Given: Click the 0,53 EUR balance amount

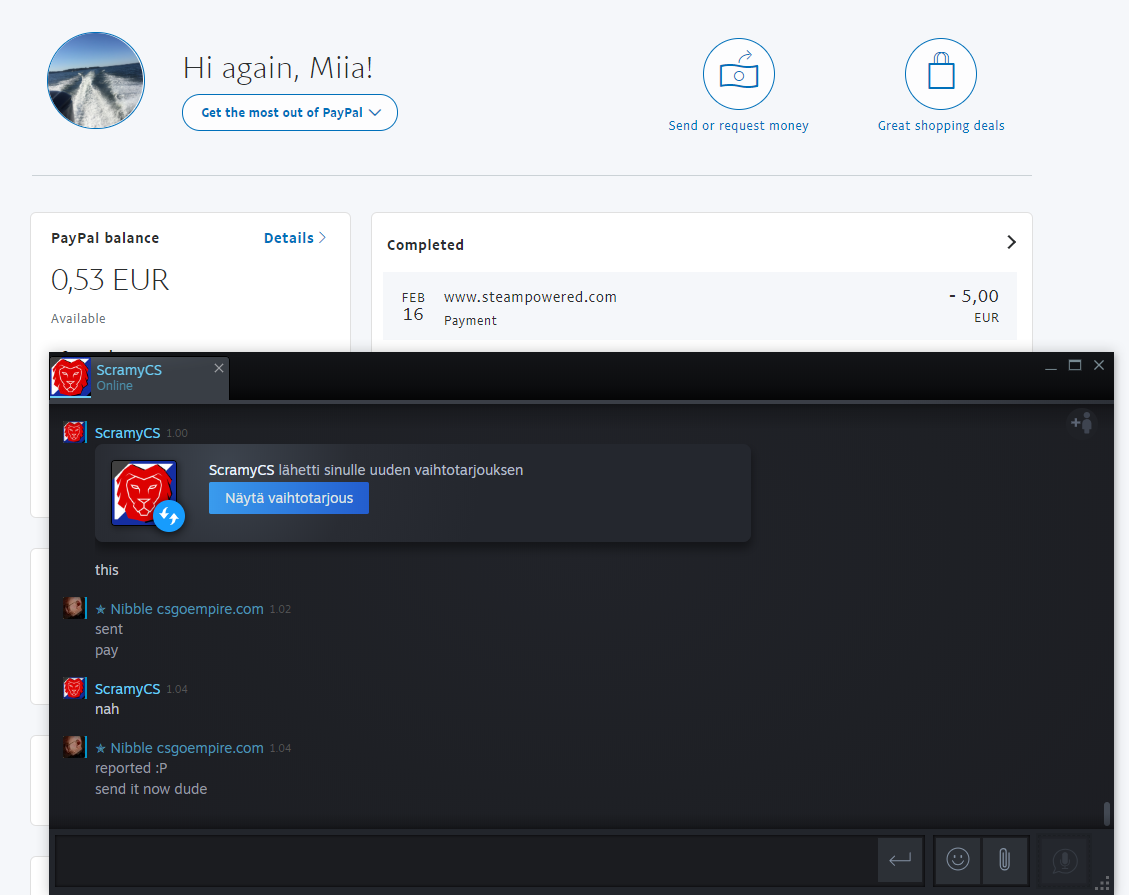Looking at the screenshot, I should [x=110, y=280].
